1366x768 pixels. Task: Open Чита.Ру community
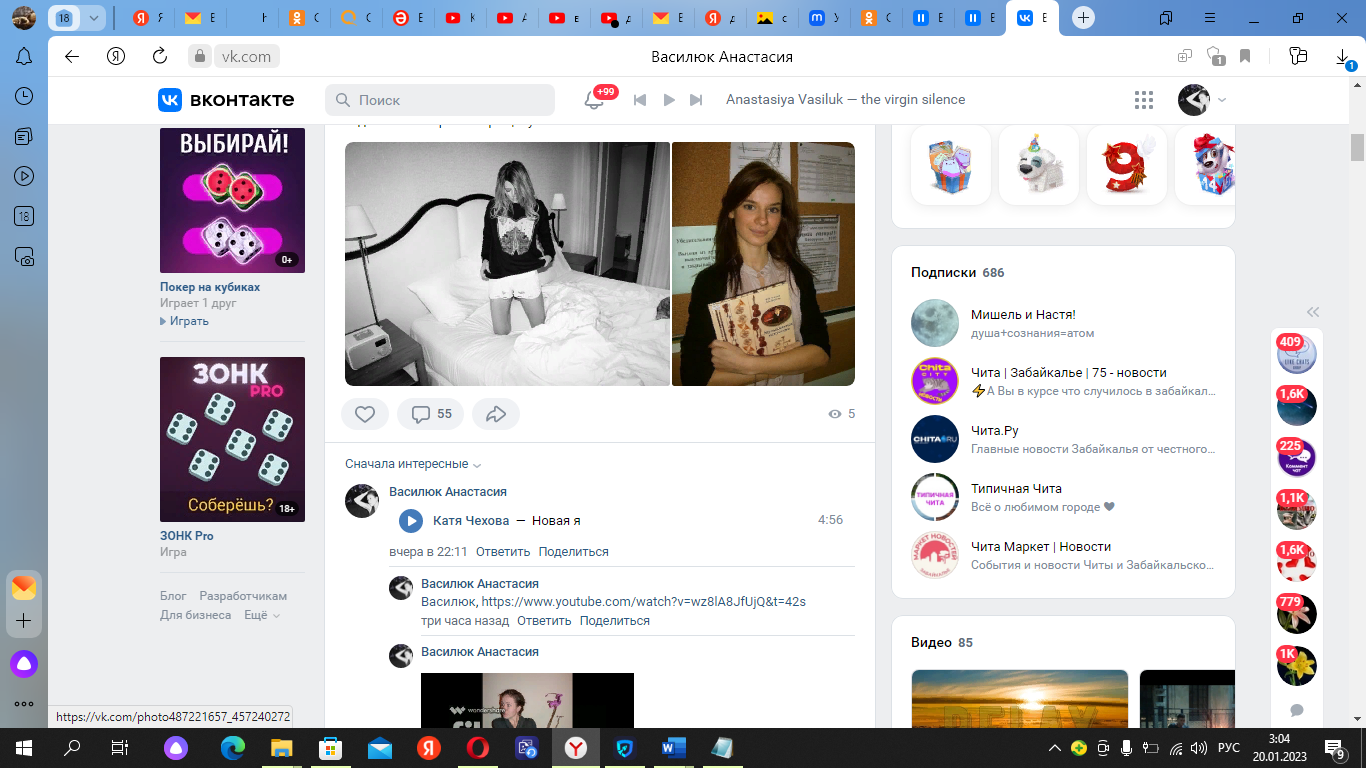(x=994, y=431)
